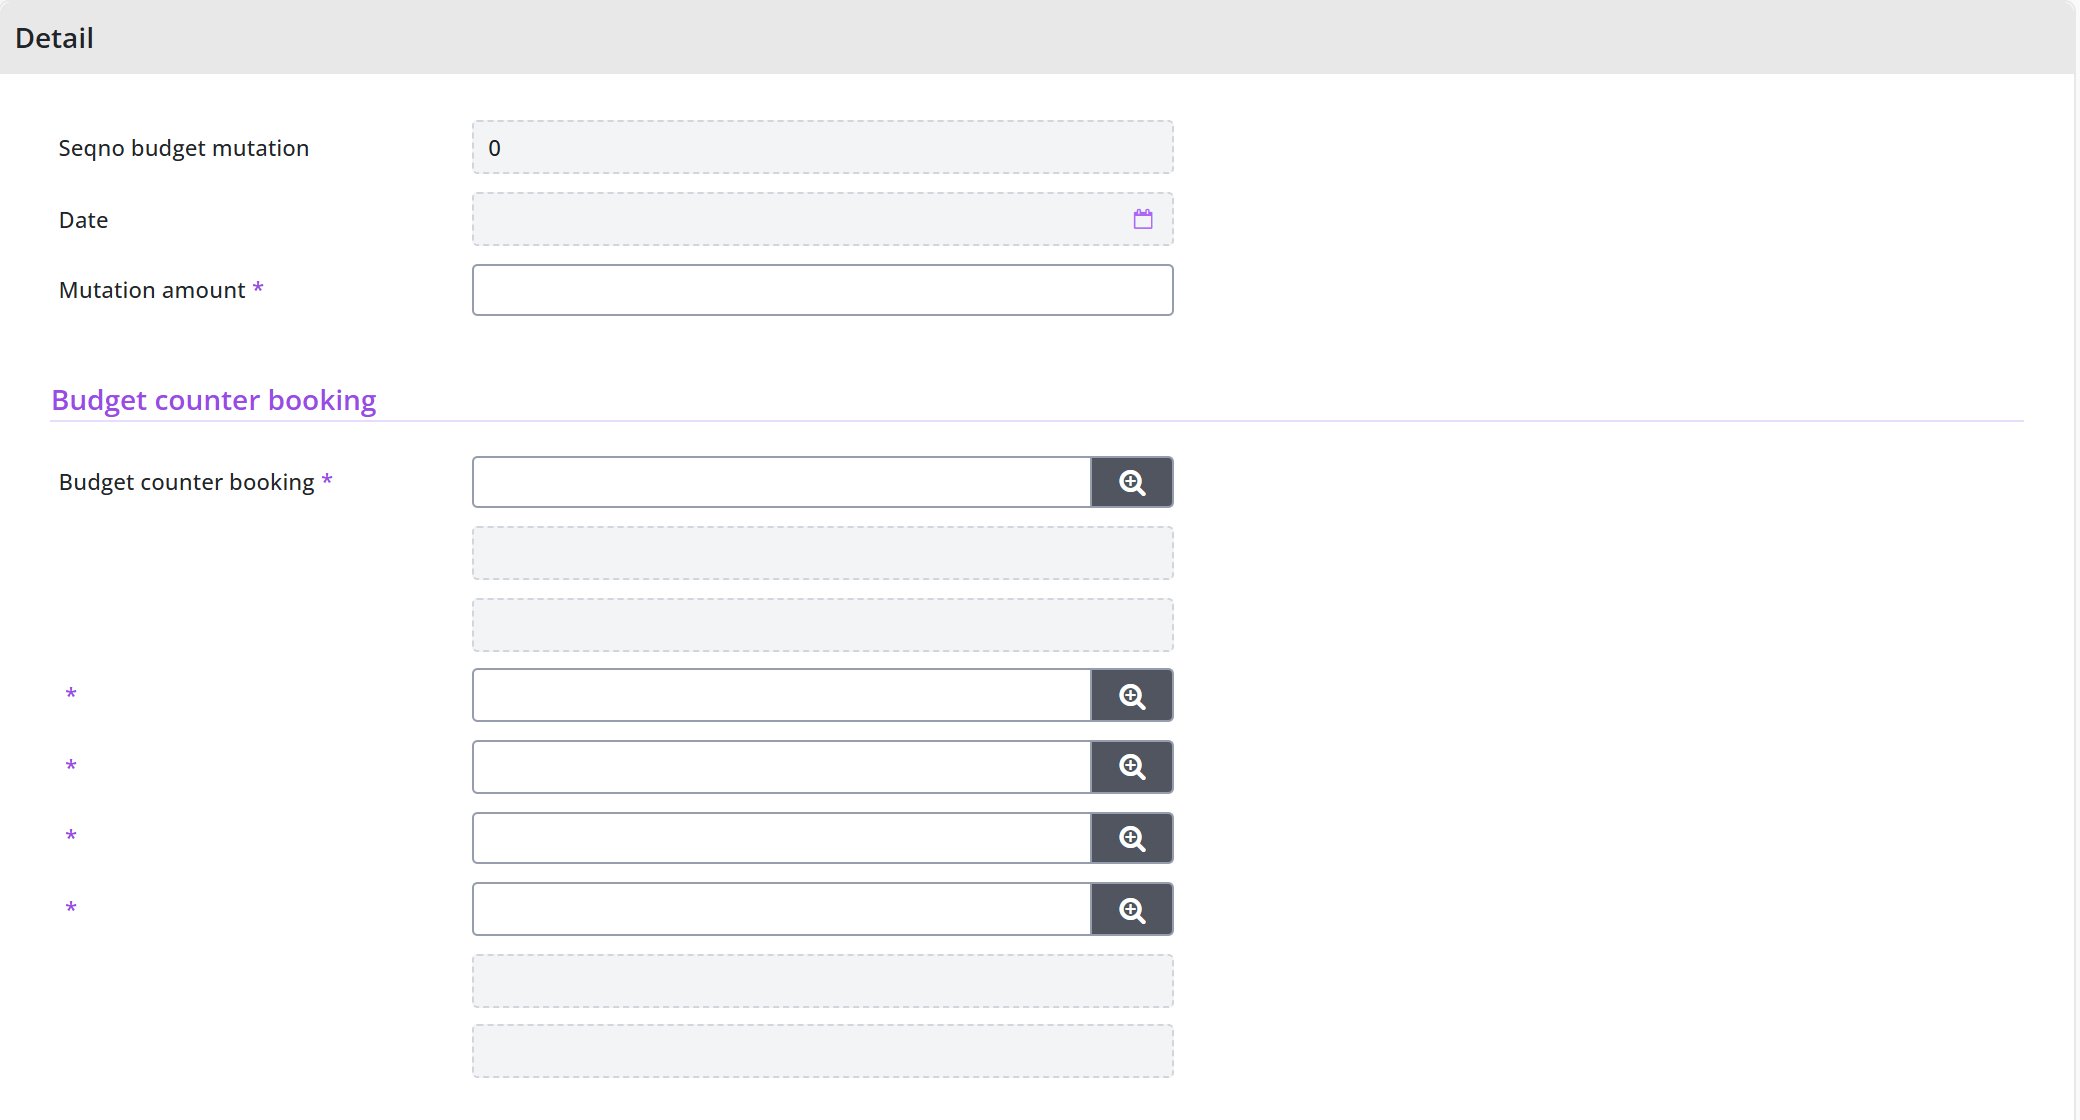Click the Date input field
The image size is (2080, 1120).
pos(822,219)
